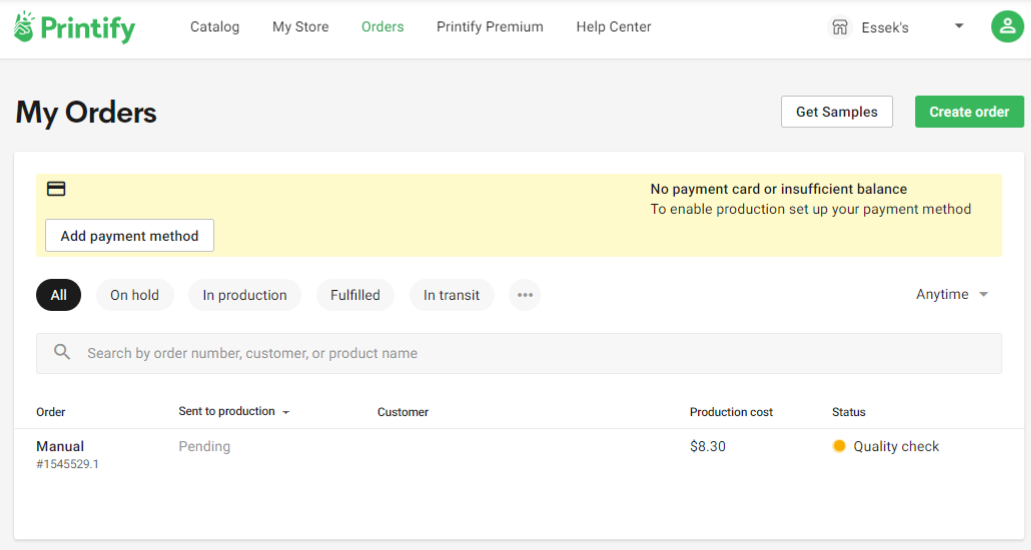Image resolution: width=1031 pixels, height=550 pixels.
Task: Expand the Essek's store dropdown arrow
Action: point(959,26)
